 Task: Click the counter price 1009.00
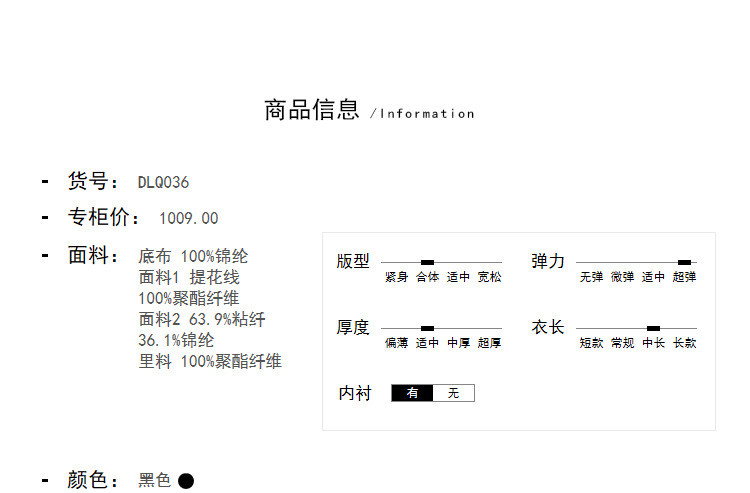click(188, 218)
